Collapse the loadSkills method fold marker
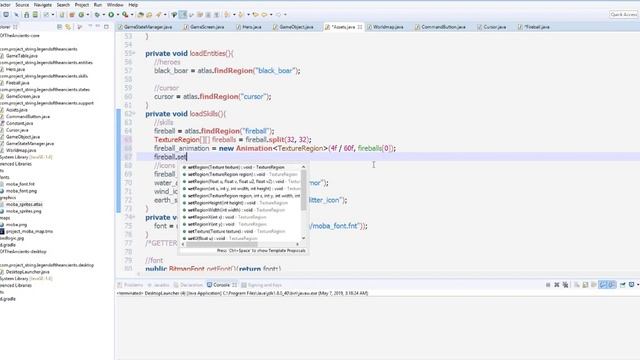640x360 pixels. pos(134,114)
